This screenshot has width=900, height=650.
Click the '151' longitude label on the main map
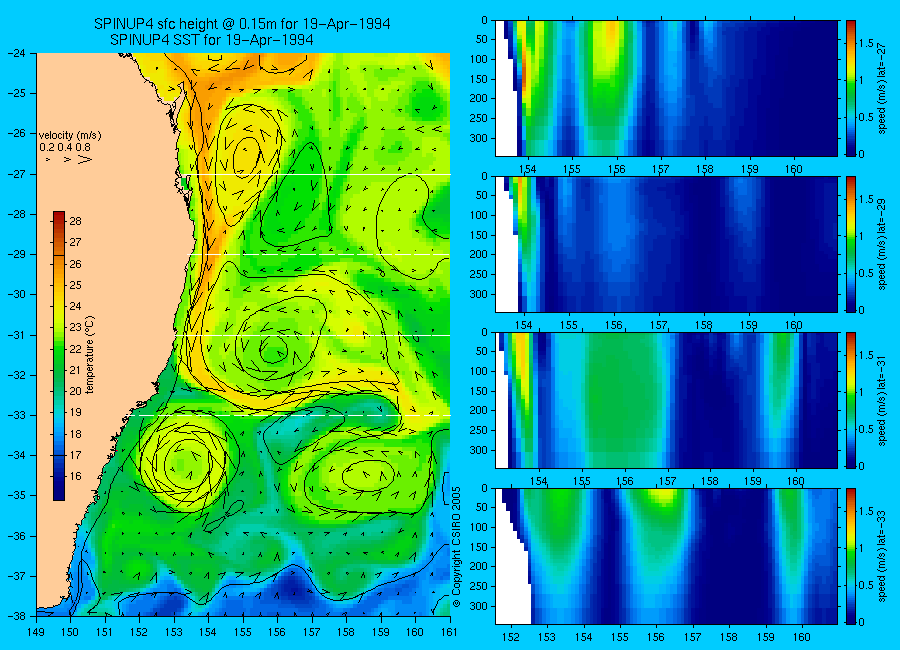[x=104, y=632]
